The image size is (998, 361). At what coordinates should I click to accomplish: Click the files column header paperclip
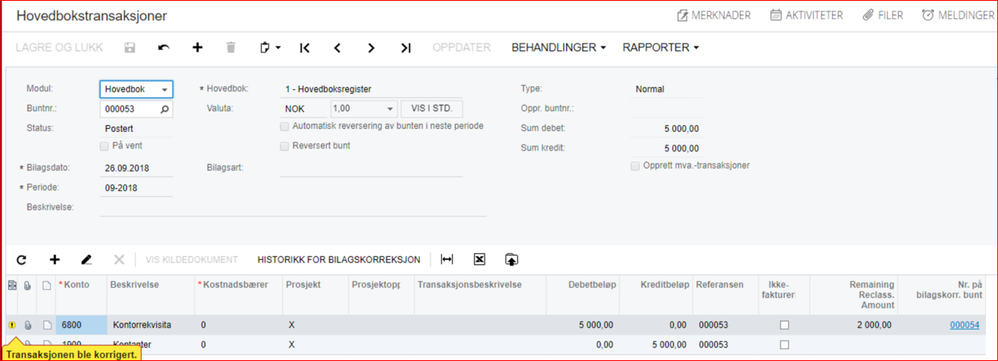pos(27,286)
